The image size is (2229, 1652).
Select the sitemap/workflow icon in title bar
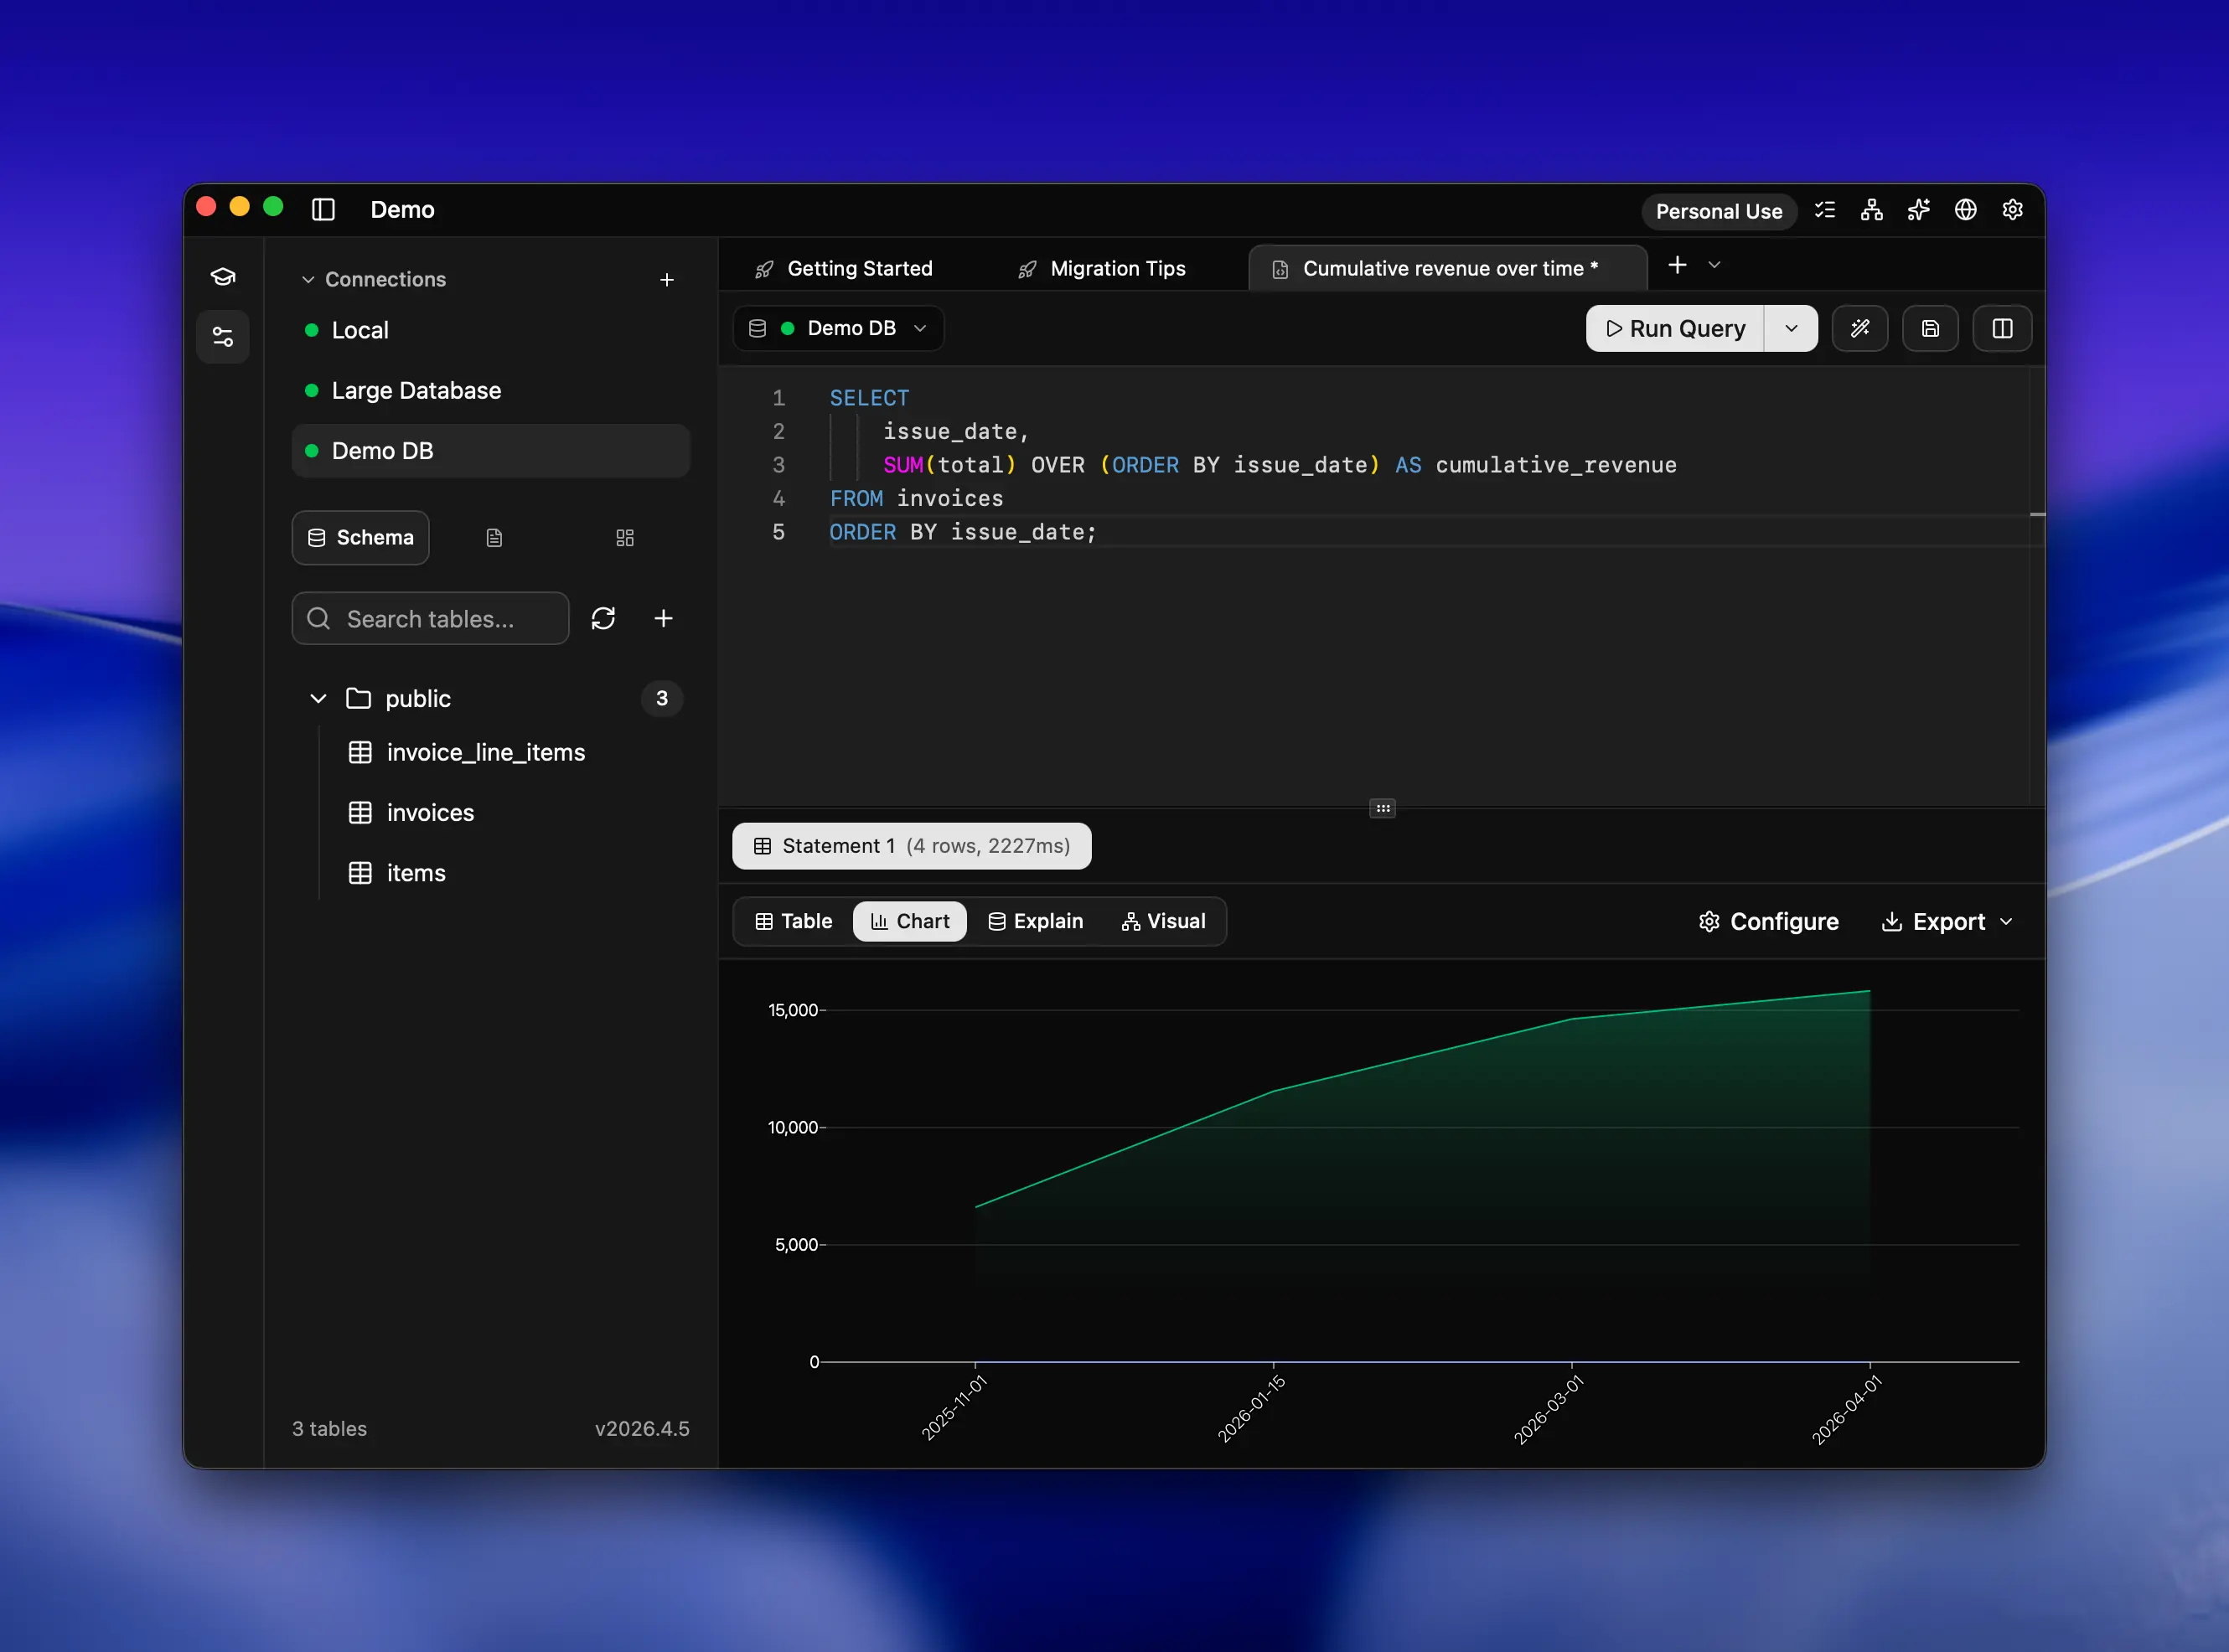[x=1871, y=210]
